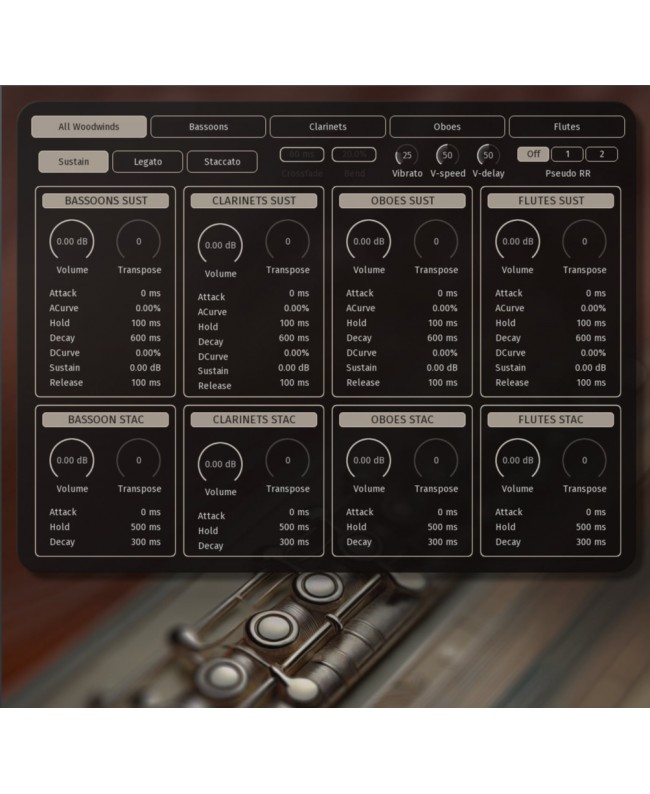Screen dimensions: 650x794
Task: Click Bassoons Sust Release value 100 ms
Action: click(146, 382)
